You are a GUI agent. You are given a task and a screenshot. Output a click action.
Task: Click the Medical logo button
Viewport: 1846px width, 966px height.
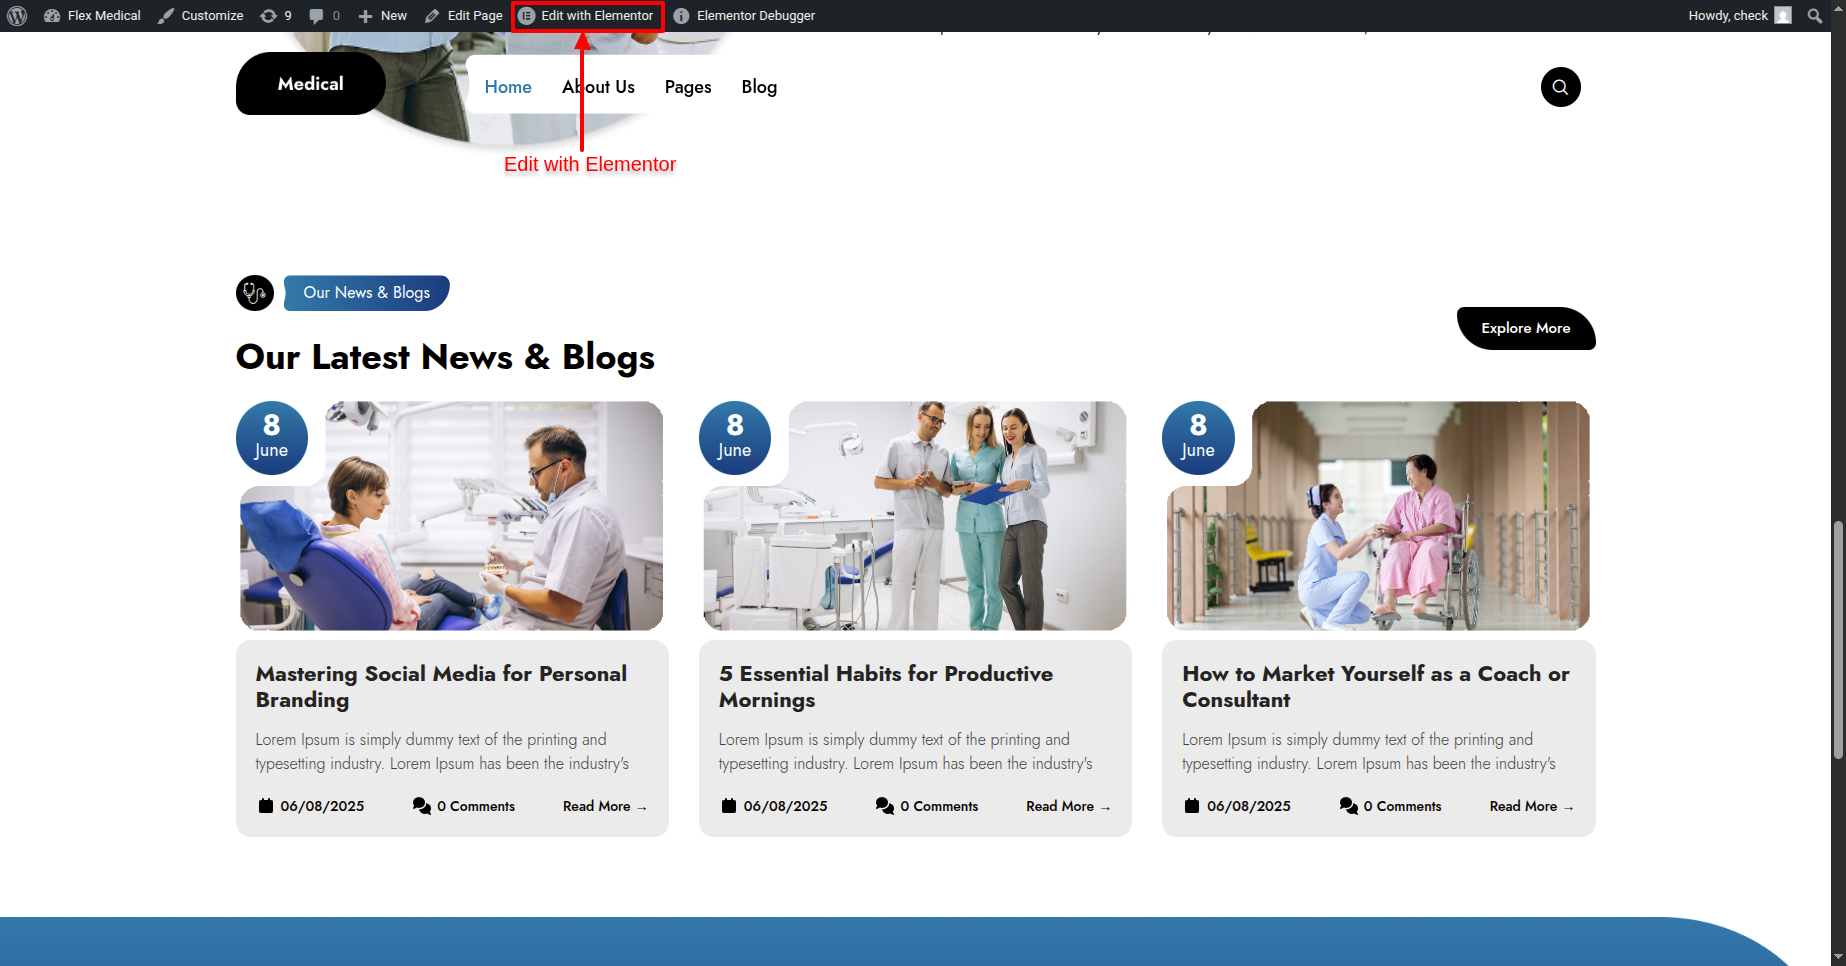coord(311,84)
